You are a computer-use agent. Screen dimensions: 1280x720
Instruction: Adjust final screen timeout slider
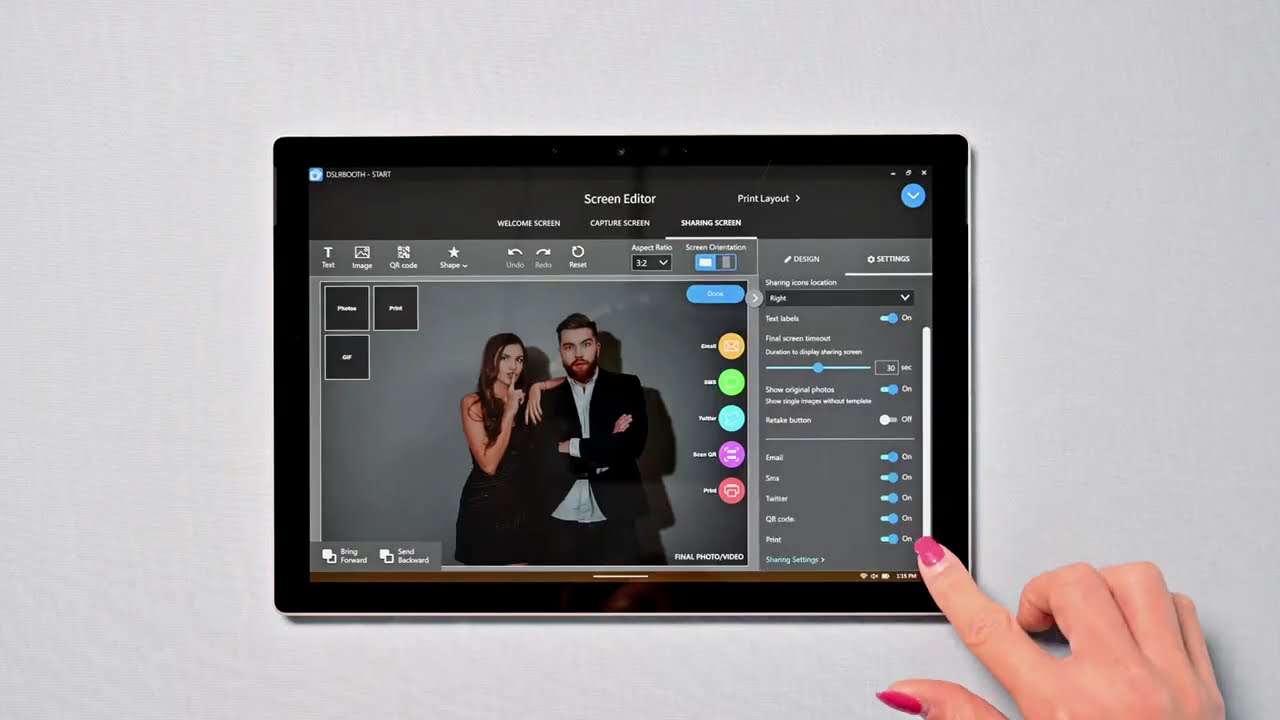click(x=817, y=368)
